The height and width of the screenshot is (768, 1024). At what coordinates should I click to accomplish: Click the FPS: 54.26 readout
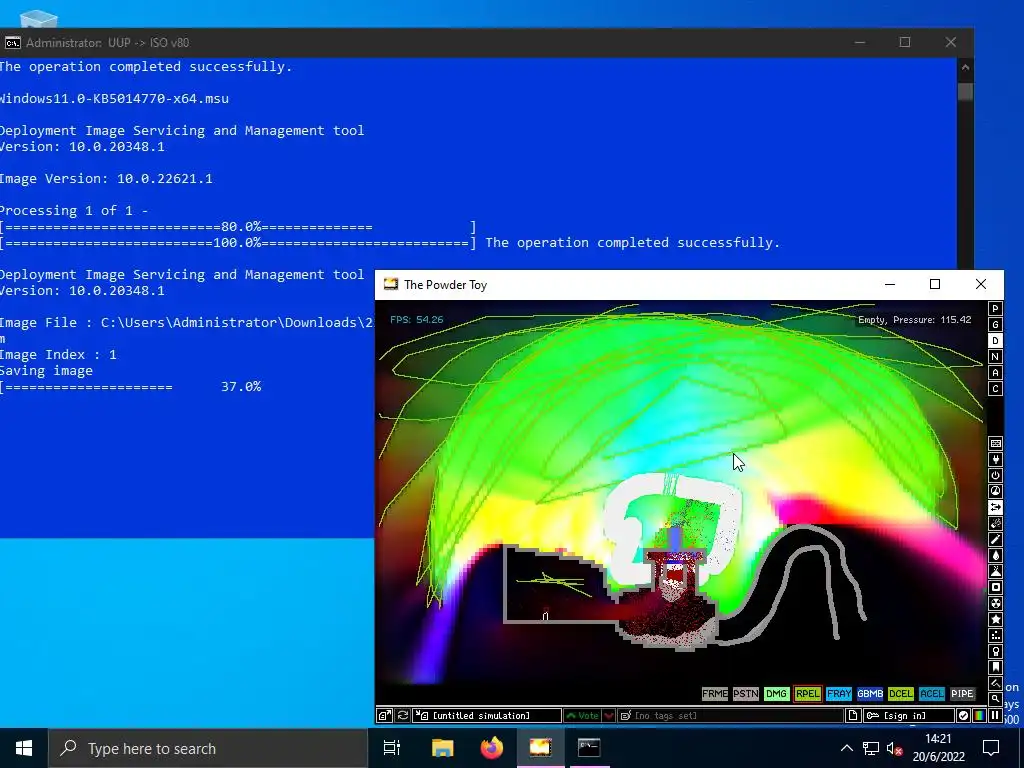coord(417,319)
